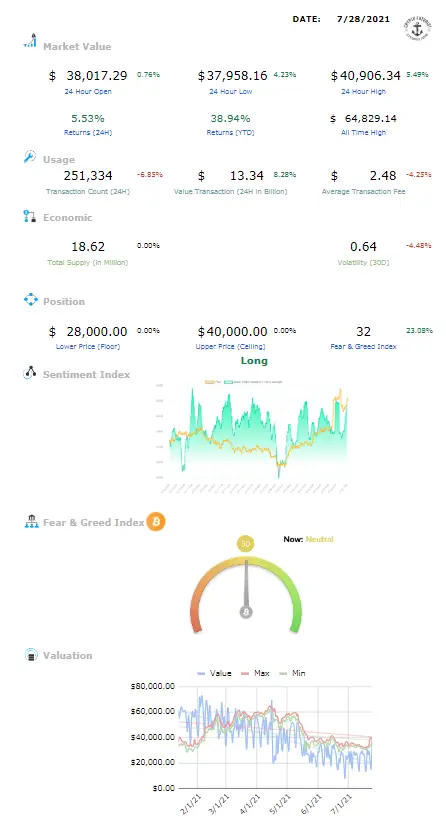Click the Returns (YTD) label
The image size is (446, 827).
(x=230, y=132)
